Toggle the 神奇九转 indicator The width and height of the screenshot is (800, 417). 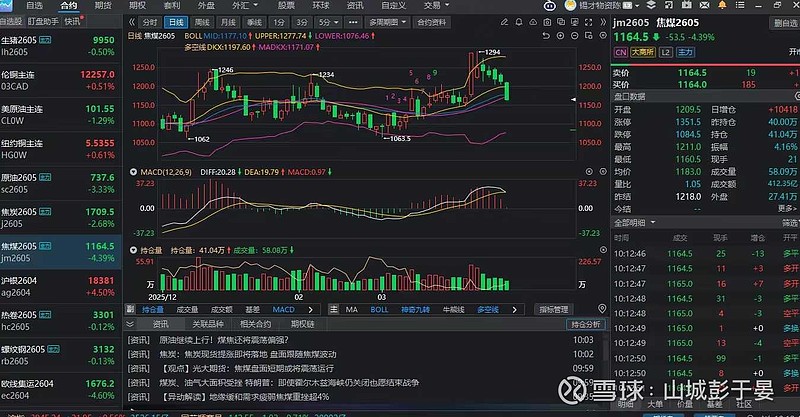coord(415,309)
